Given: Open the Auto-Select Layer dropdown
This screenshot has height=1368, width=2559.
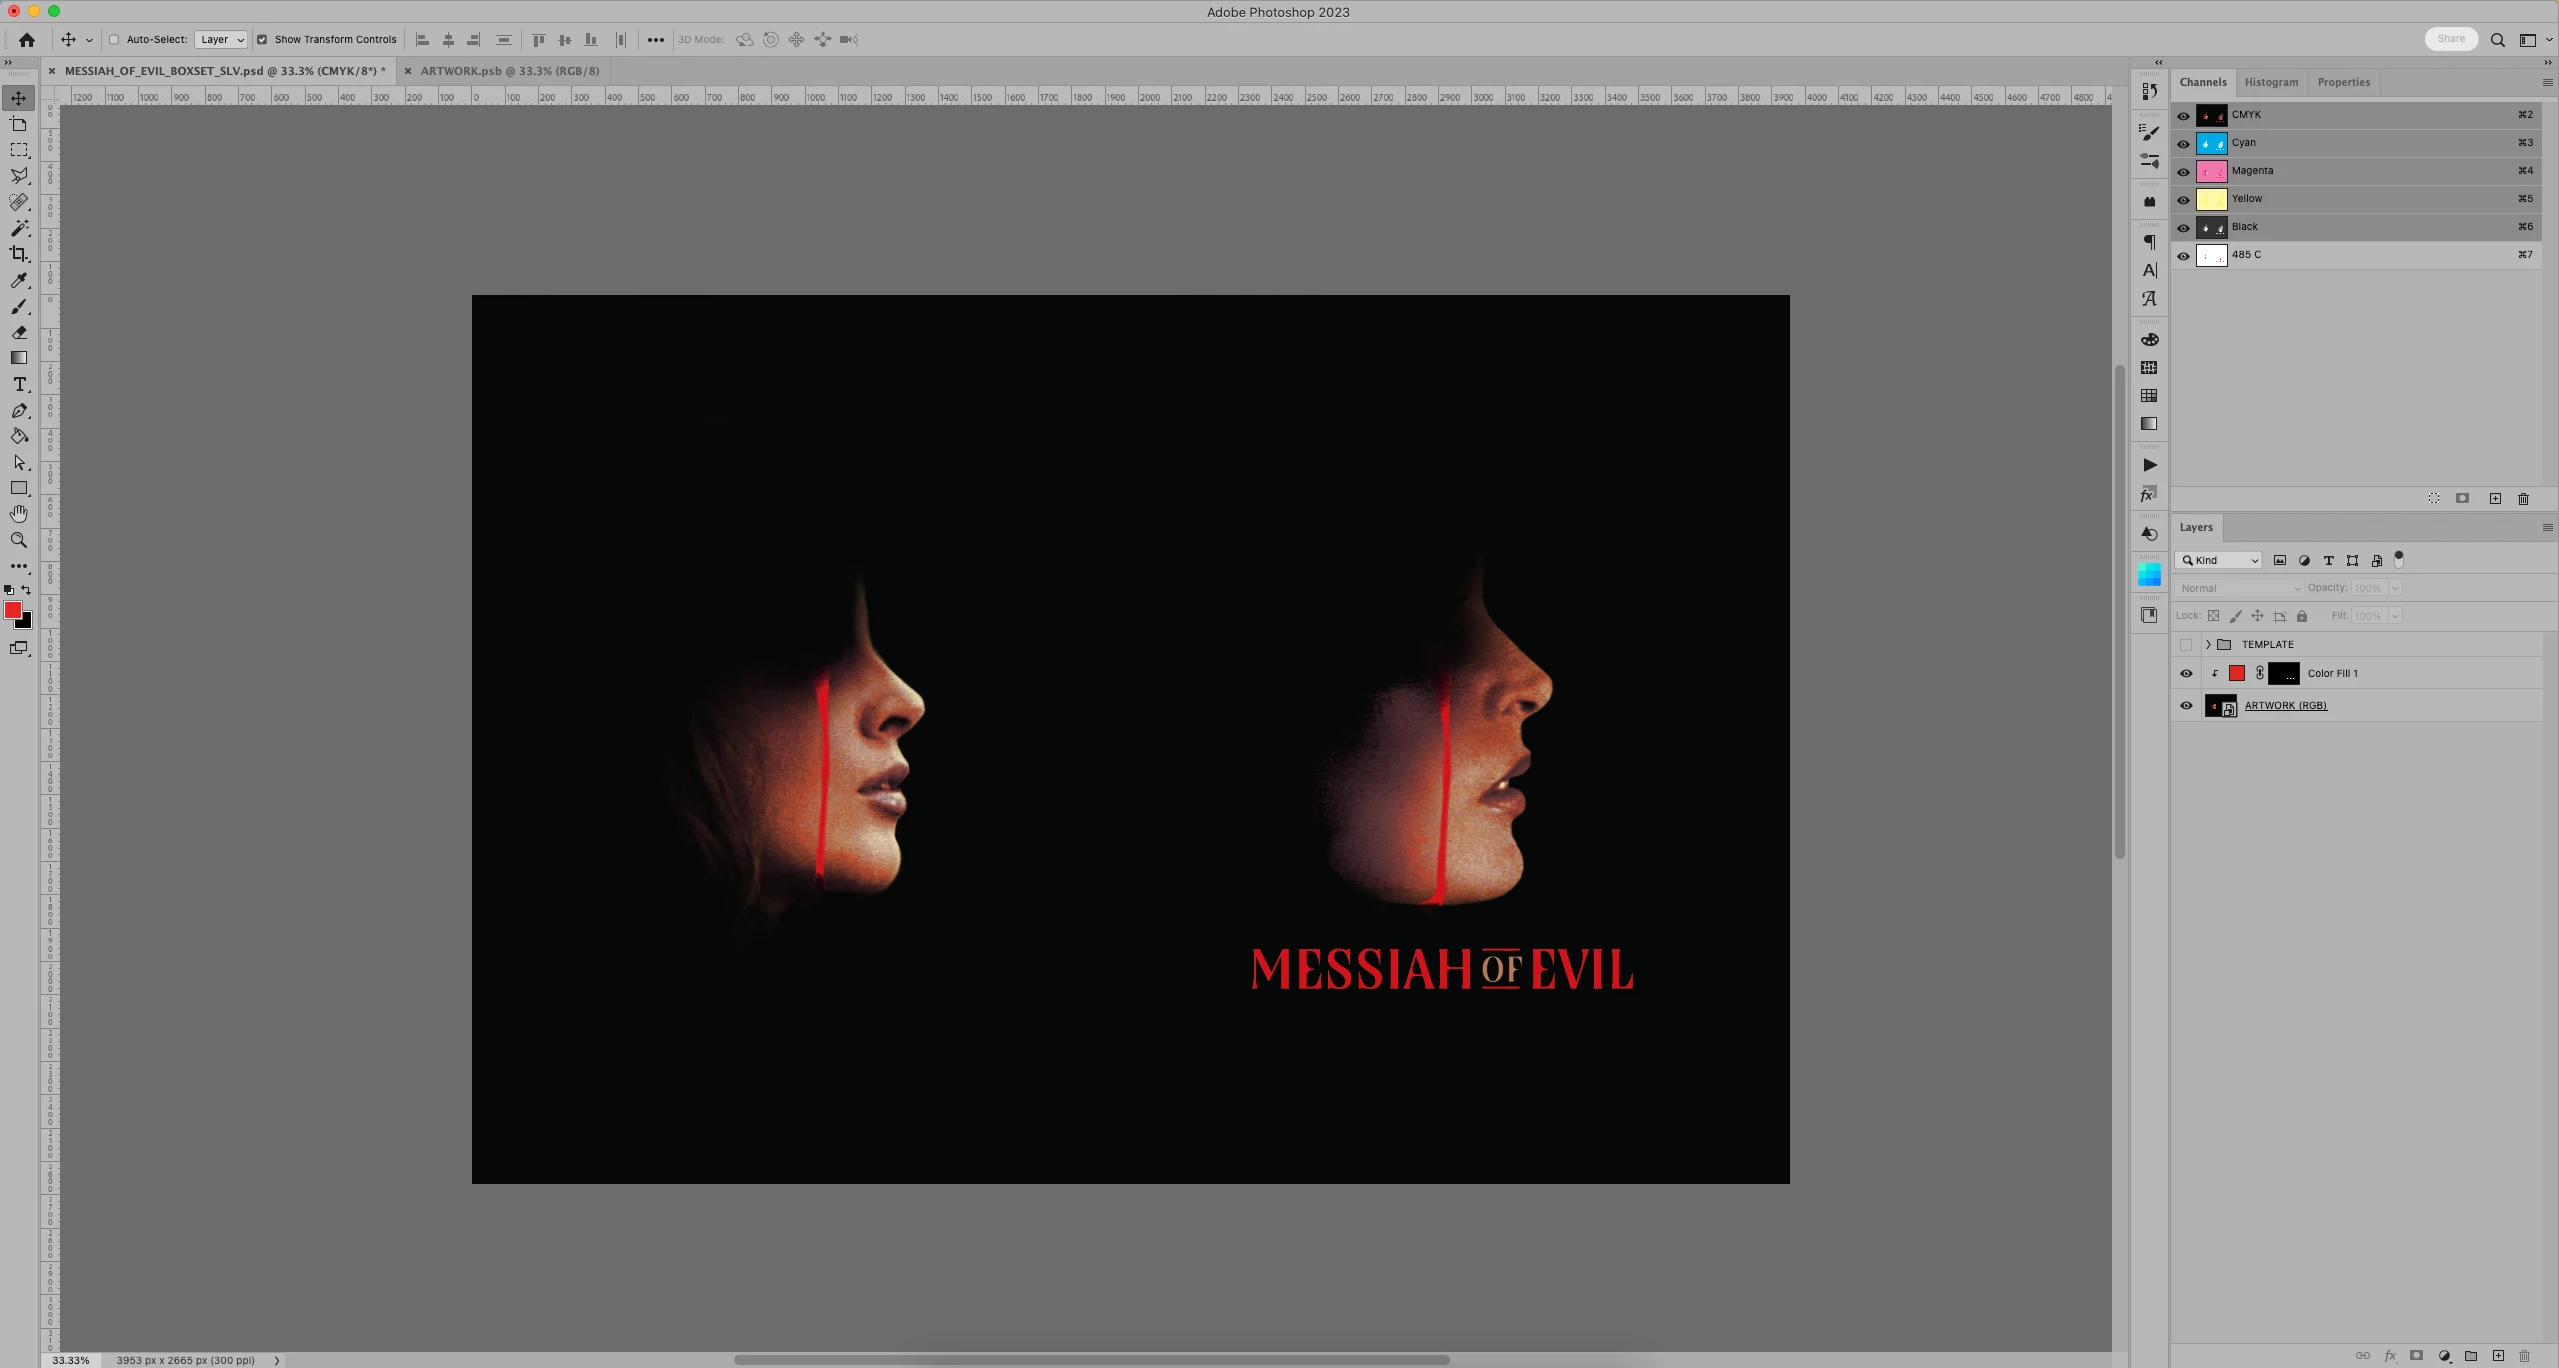Looking at the screenshot, I should point(221,40).
